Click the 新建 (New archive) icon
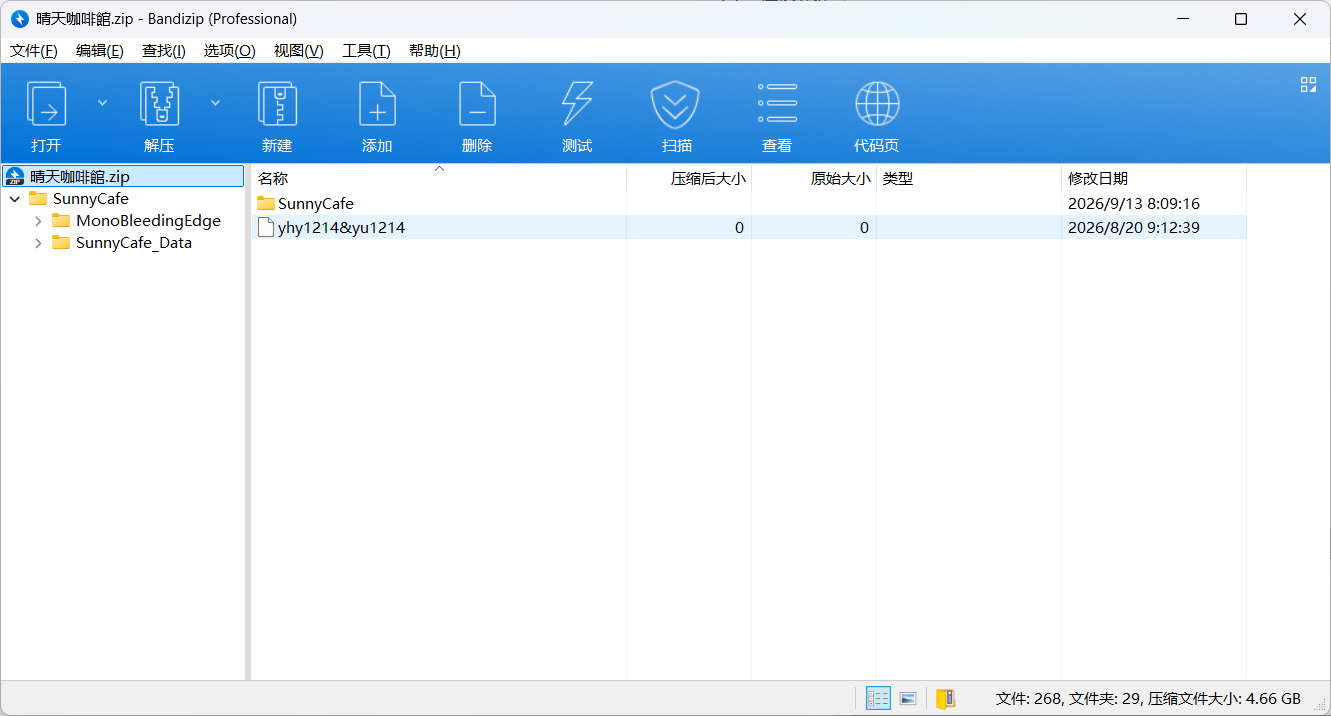Screen dimensions: 1331x716 [277, 104]
